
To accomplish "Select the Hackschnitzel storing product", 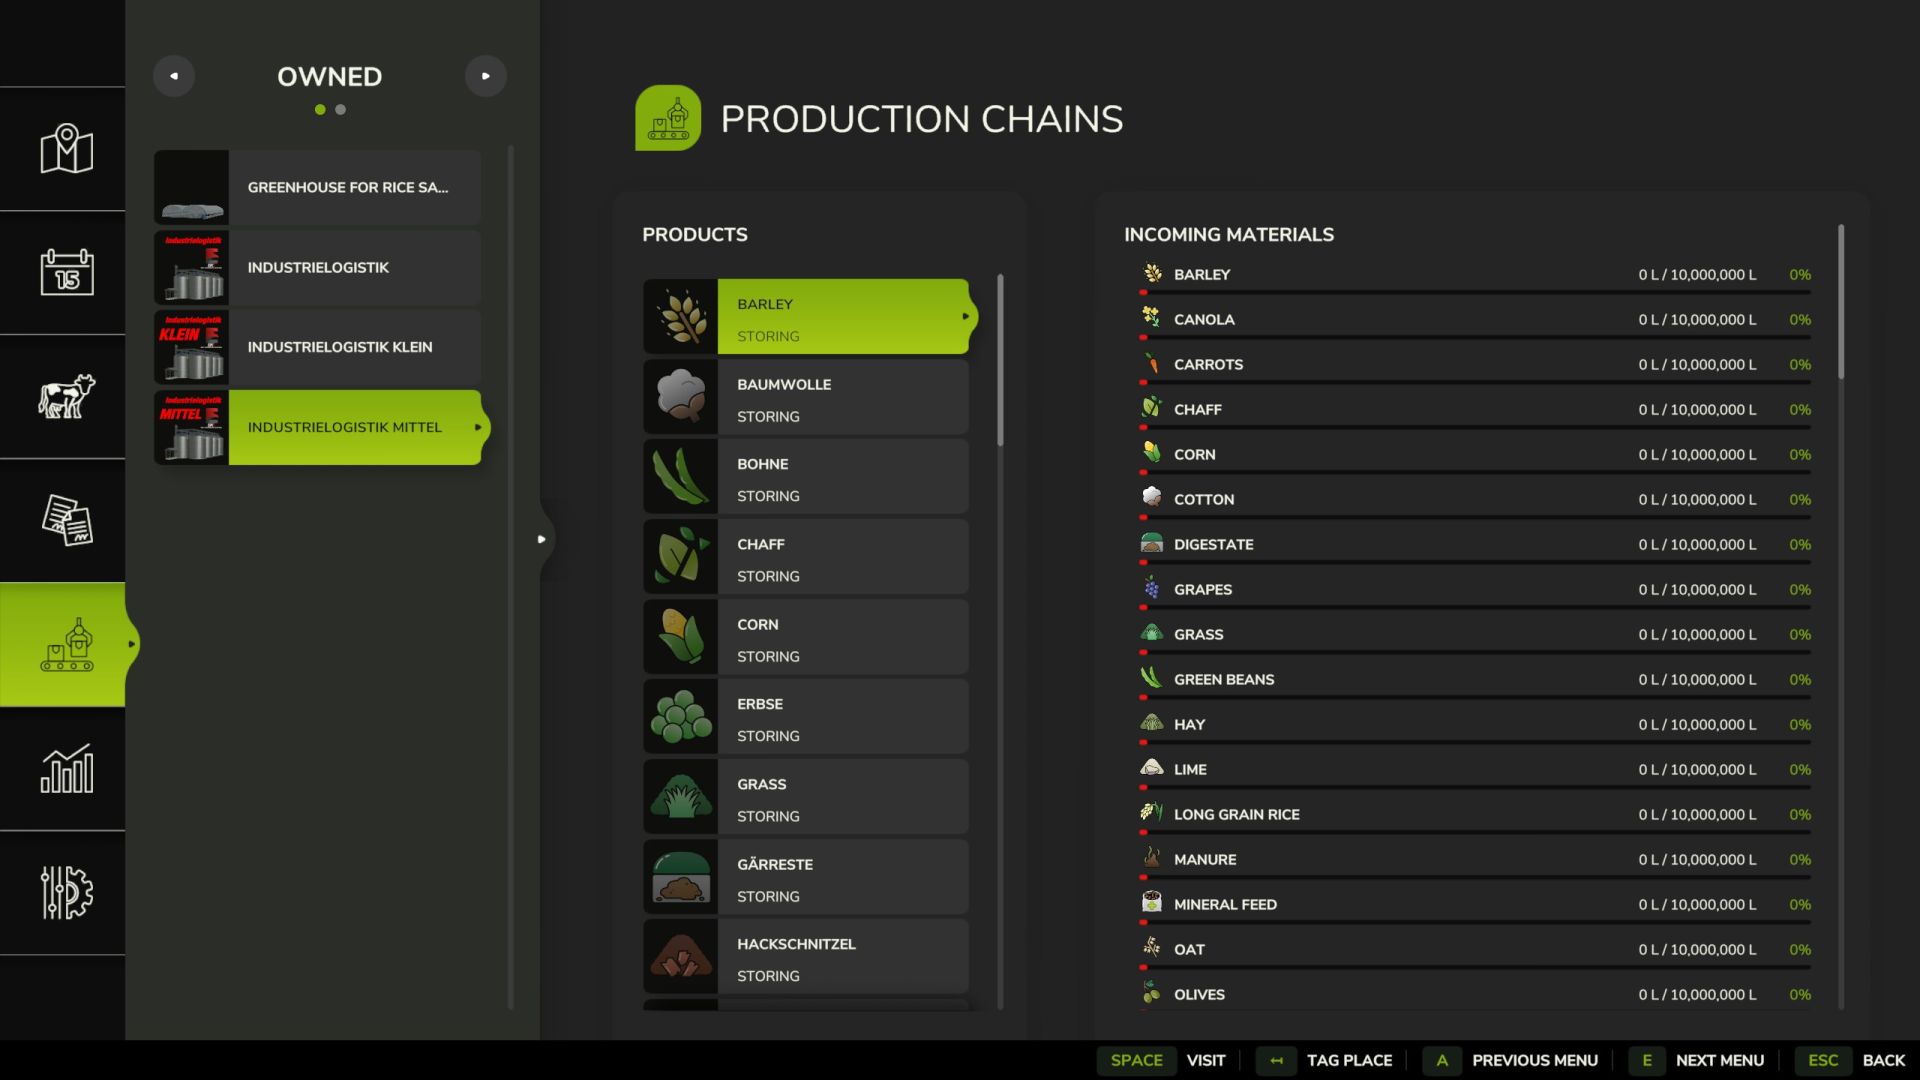I will (805, 957).
